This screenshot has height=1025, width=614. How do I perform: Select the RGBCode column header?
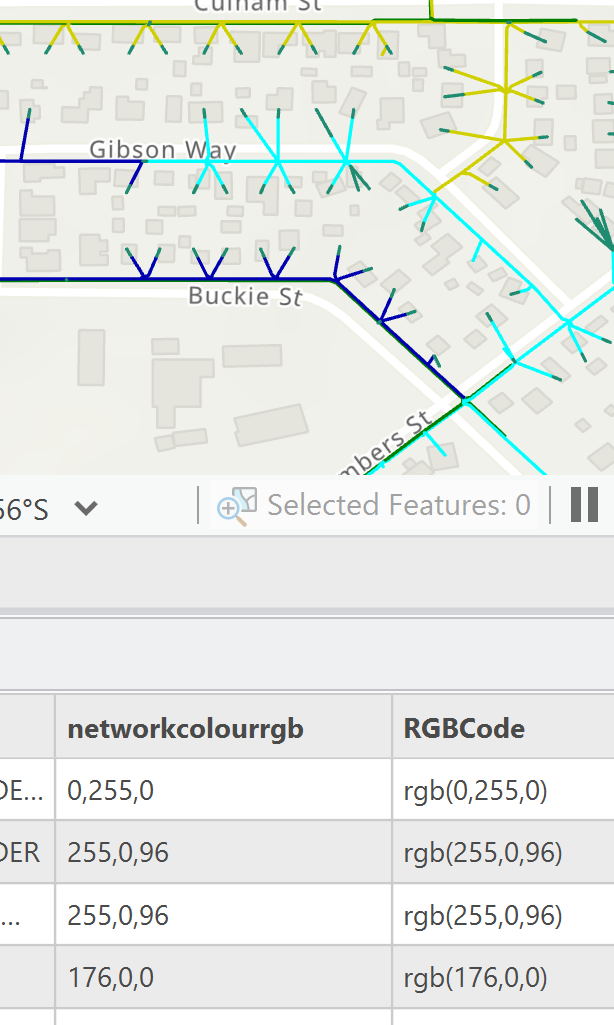[x=464, y=729]
